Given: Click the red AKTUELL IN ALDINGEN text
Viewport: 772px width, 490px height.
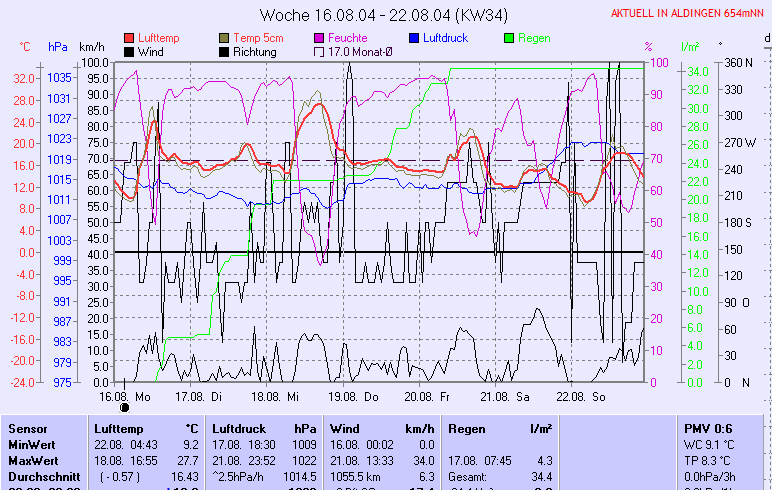Looking at the screenshot, I should [688, 13].
